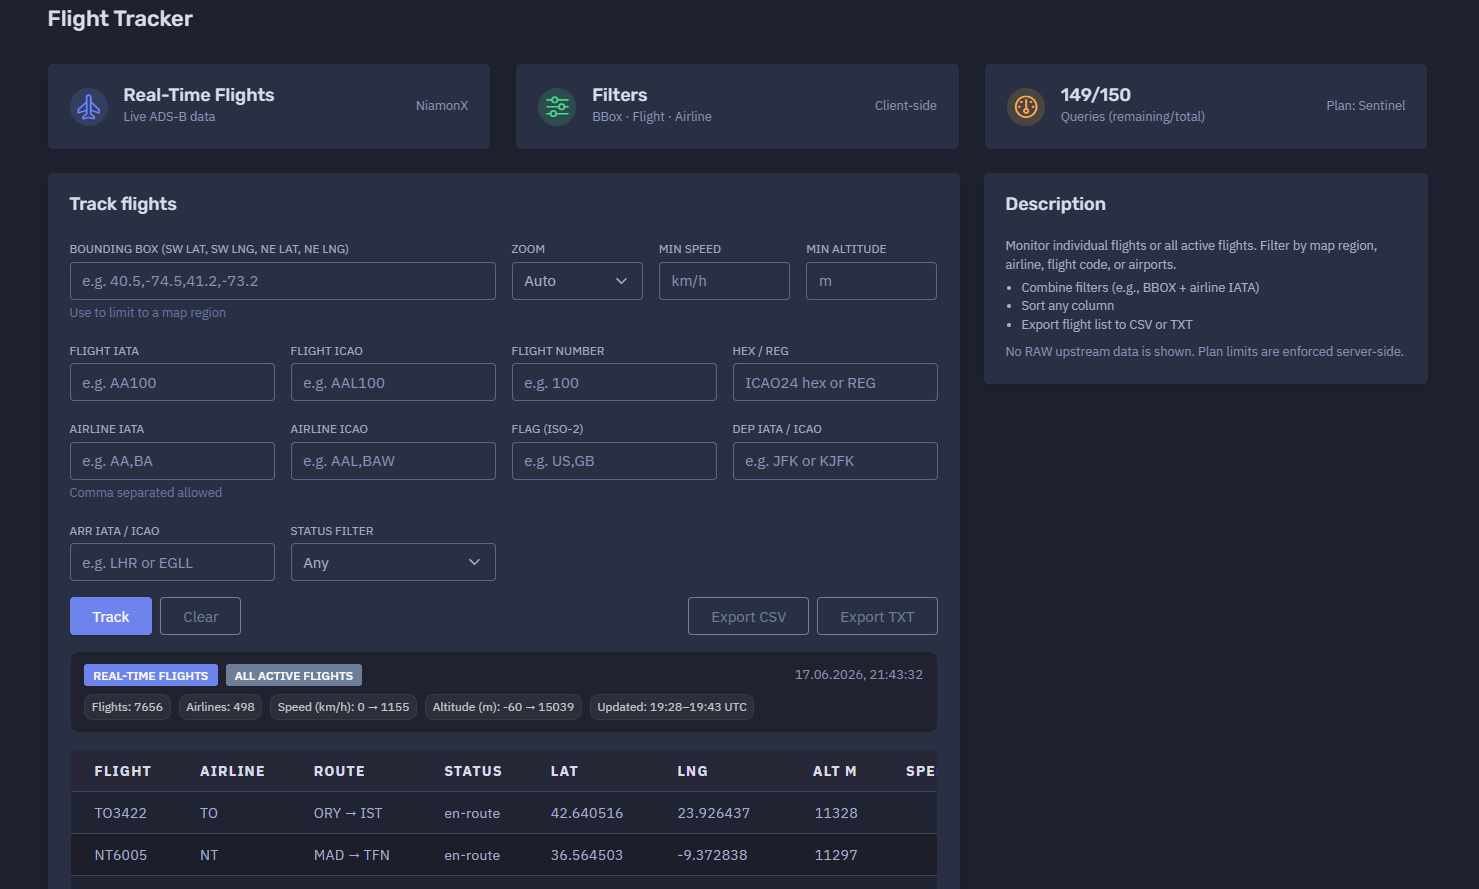The width and height of the screenshot is (1479, 889).
Task: Click the Flight Tracker page title
Action: 120,19
